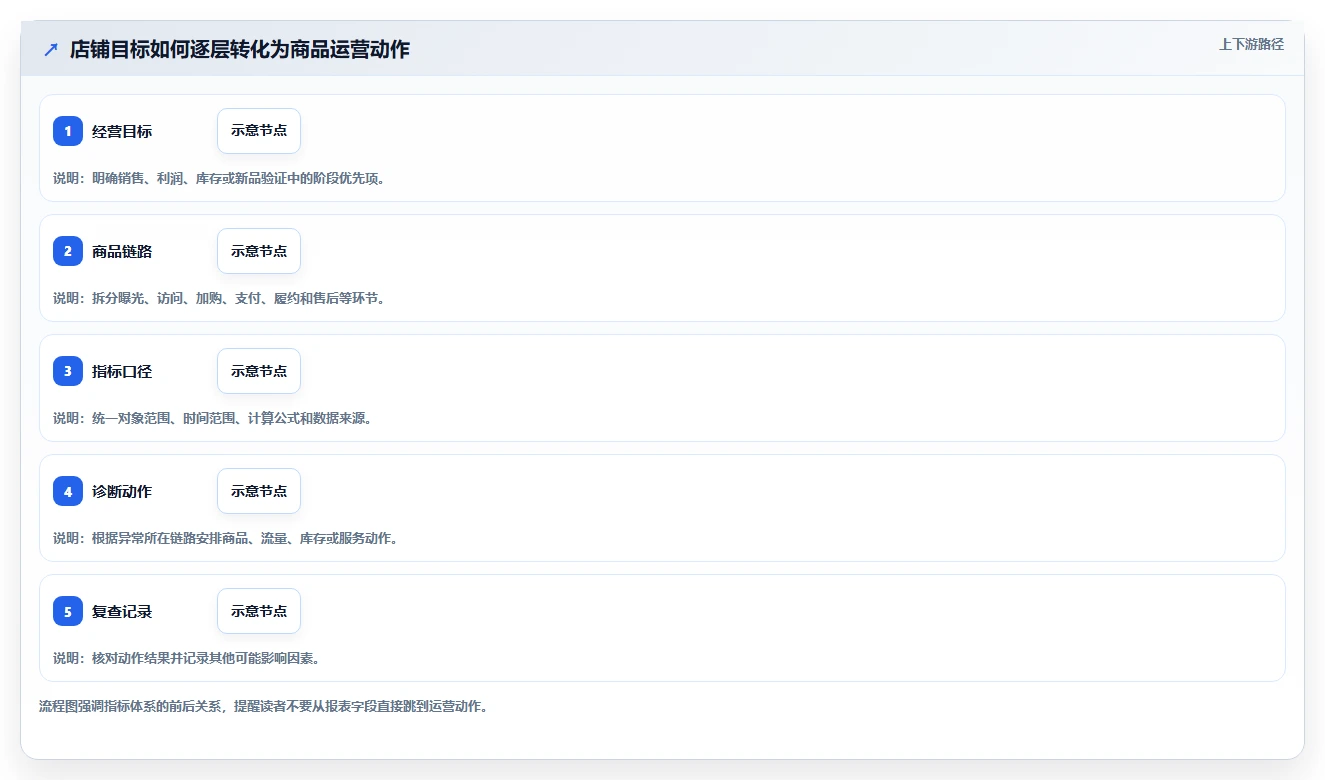
Task: Click 示意节点 button in 诊断动作 row
Action: (259, 491)
